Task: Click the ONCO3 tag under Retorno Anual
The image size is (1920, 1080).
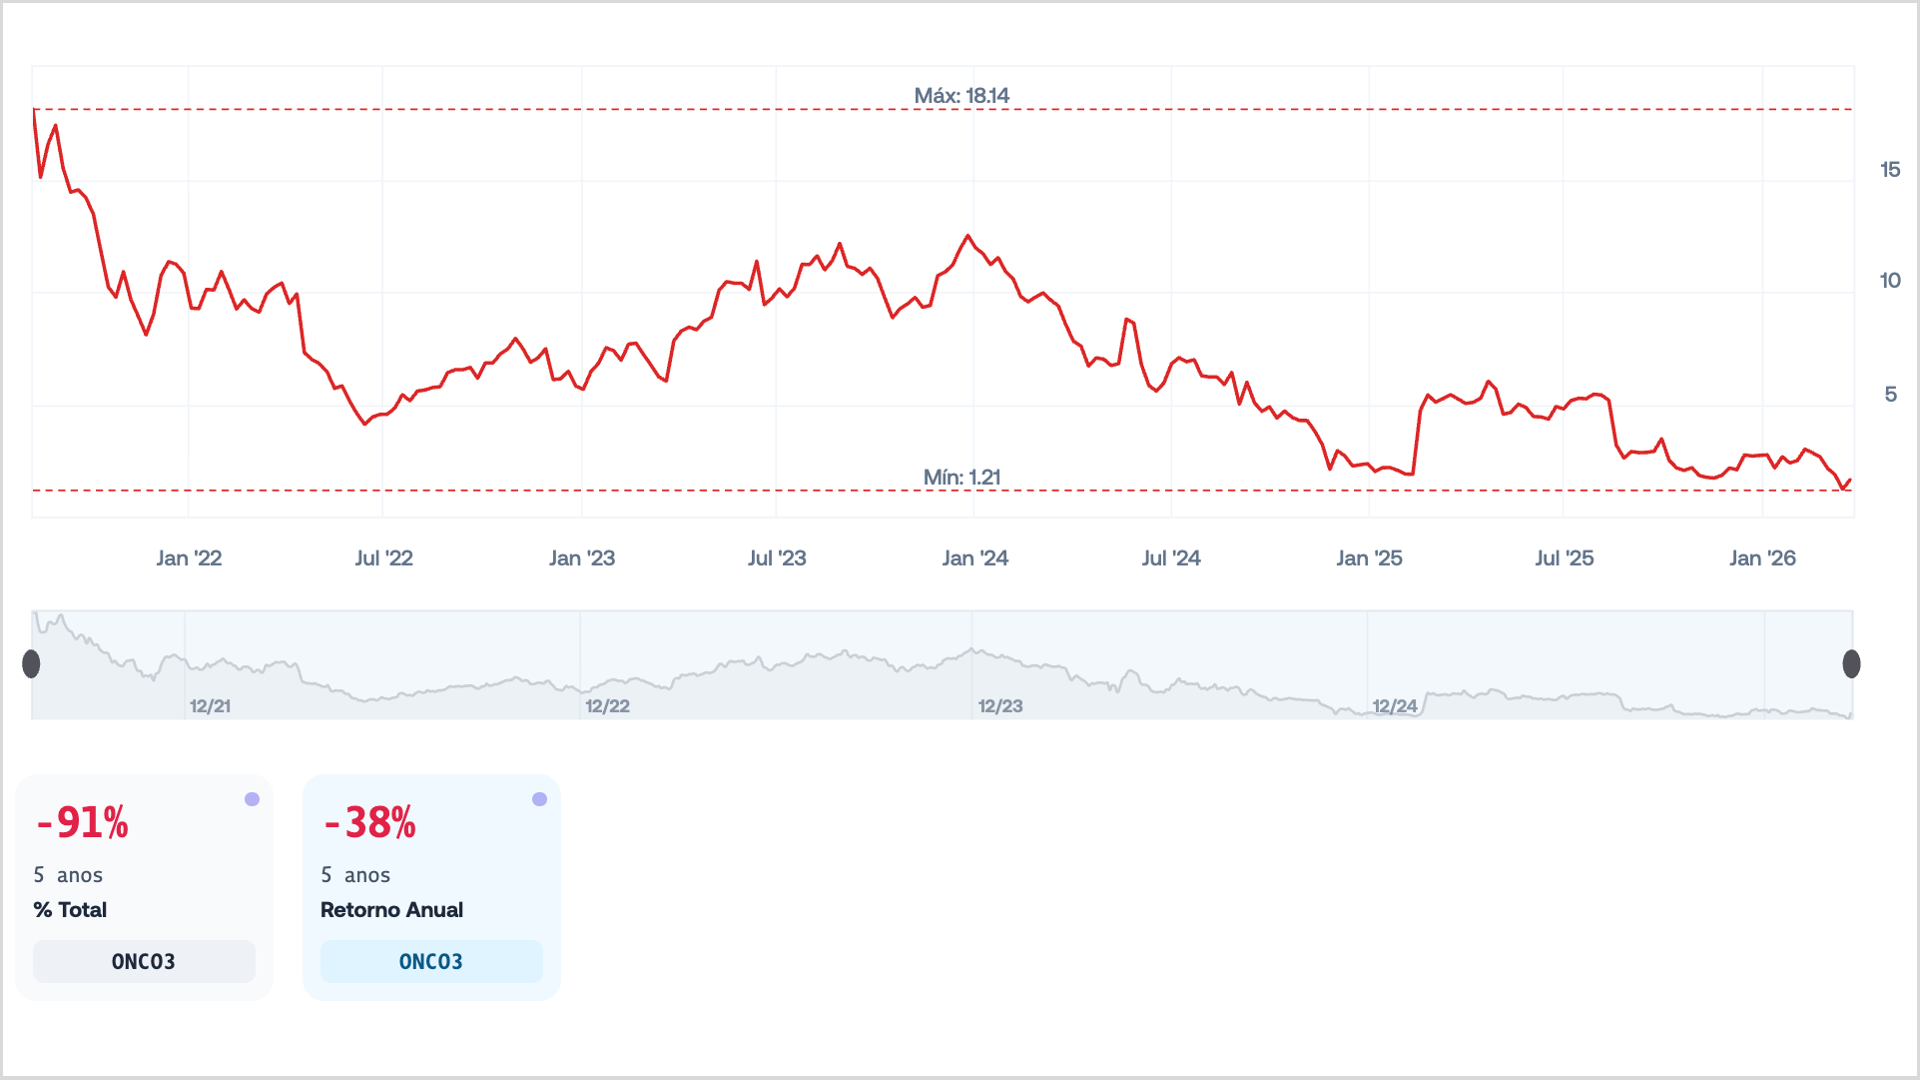Action: [431, 961]
